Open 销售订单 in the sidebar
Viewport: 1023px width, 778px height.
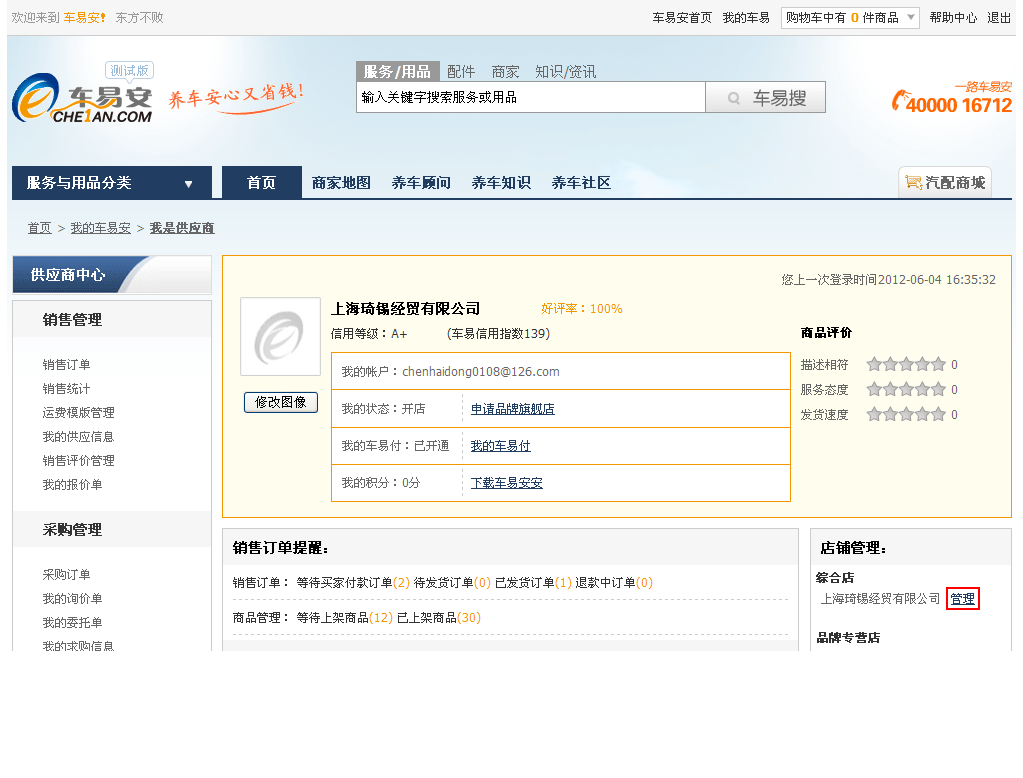[x=67, y=365]
